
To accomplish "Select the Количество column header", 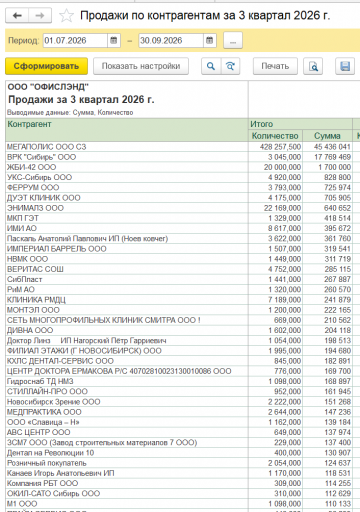I will (x=275, y=136).
